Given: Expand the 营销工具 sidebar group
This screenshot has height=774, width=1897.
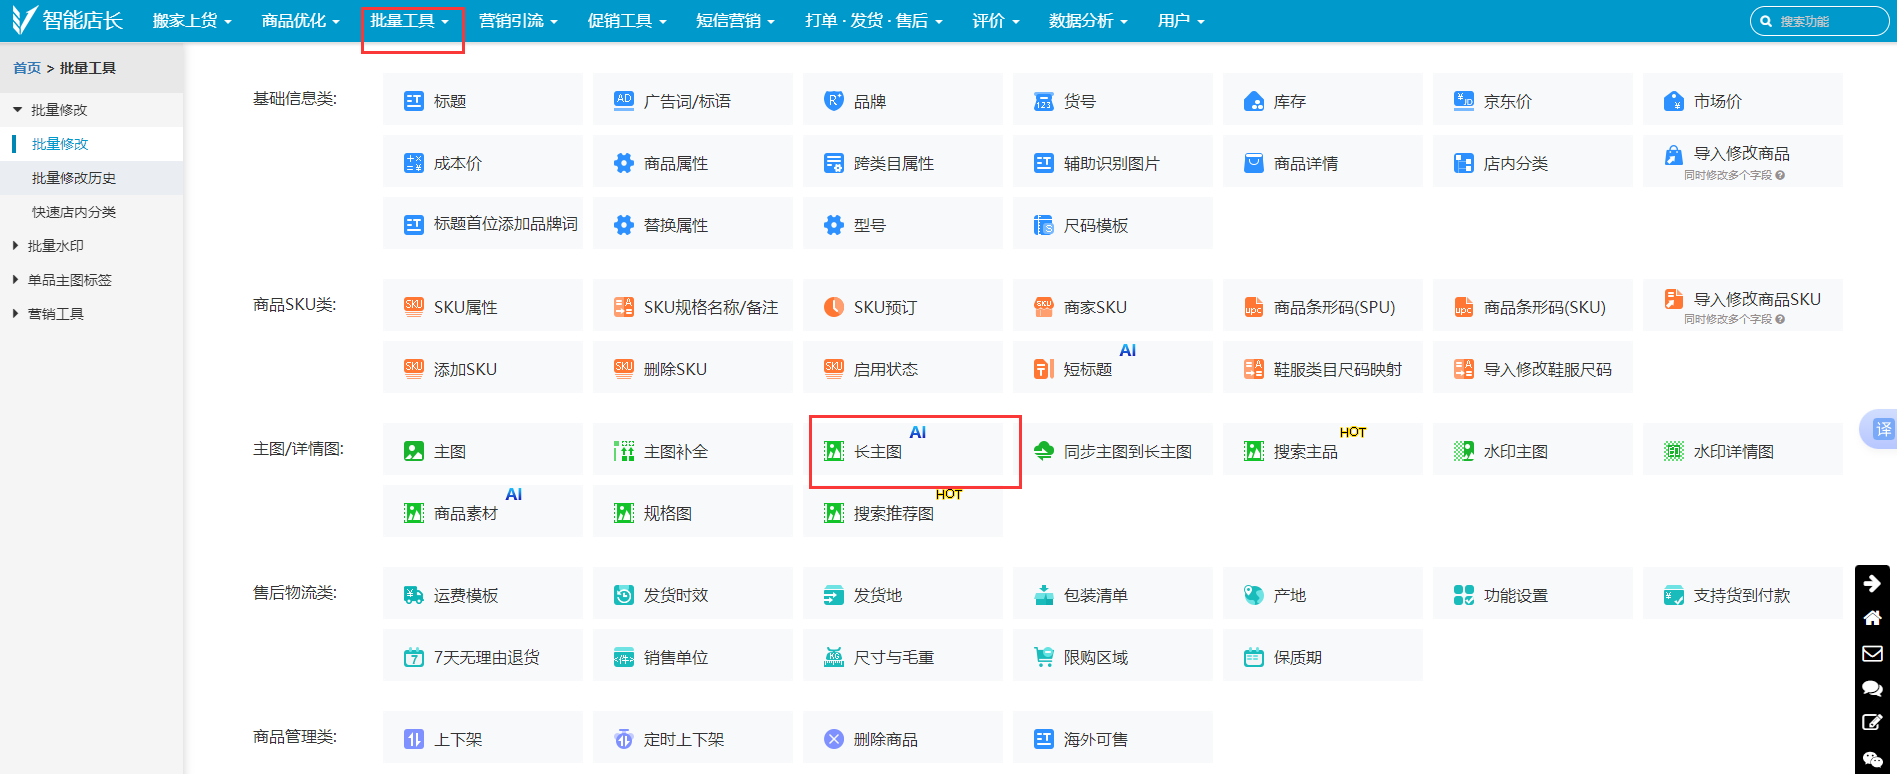Looking at the screenshot, I should click(x=55, y=314).
